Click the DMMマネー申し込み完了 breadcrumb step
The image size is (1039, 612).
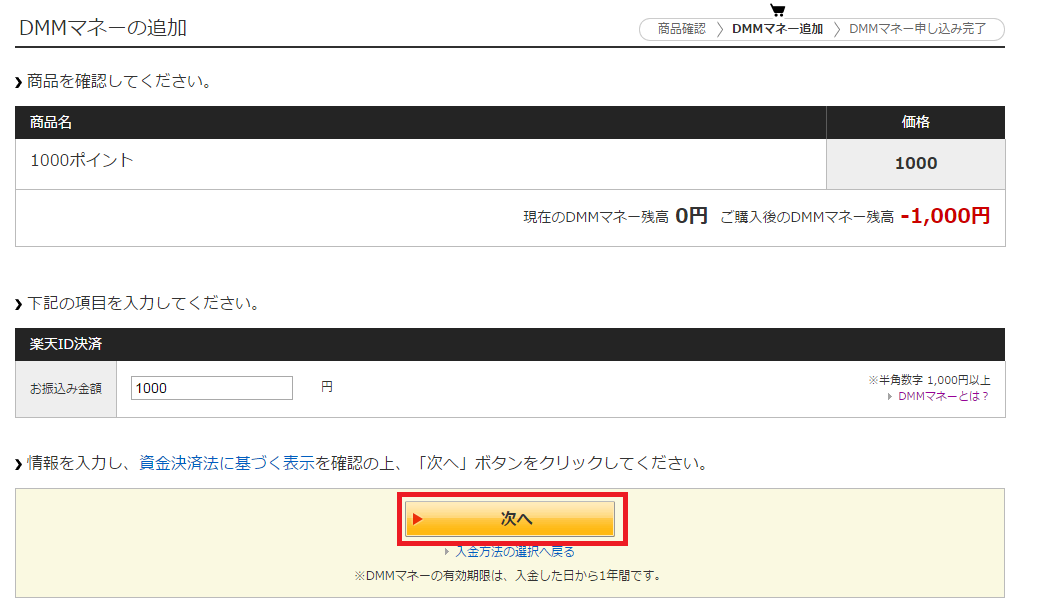point(917,29)
